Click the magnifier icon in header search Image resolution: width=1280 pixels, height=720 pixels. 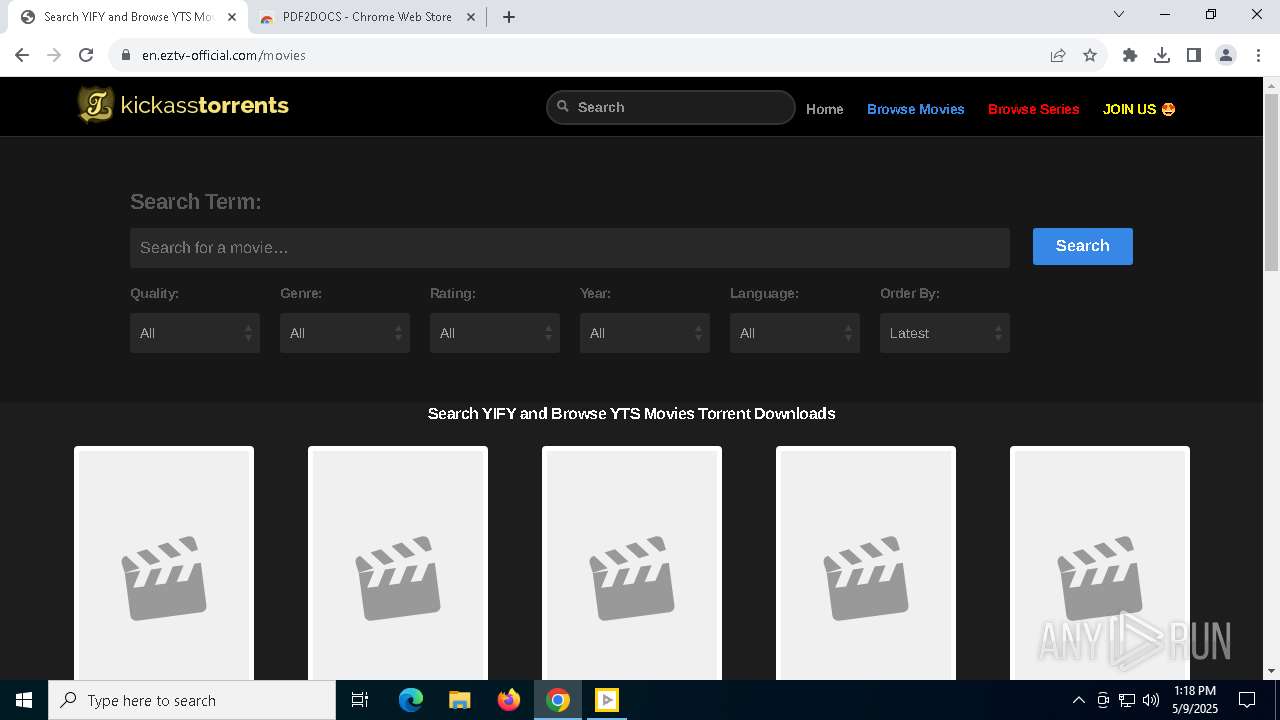click(x=563, y=106)
